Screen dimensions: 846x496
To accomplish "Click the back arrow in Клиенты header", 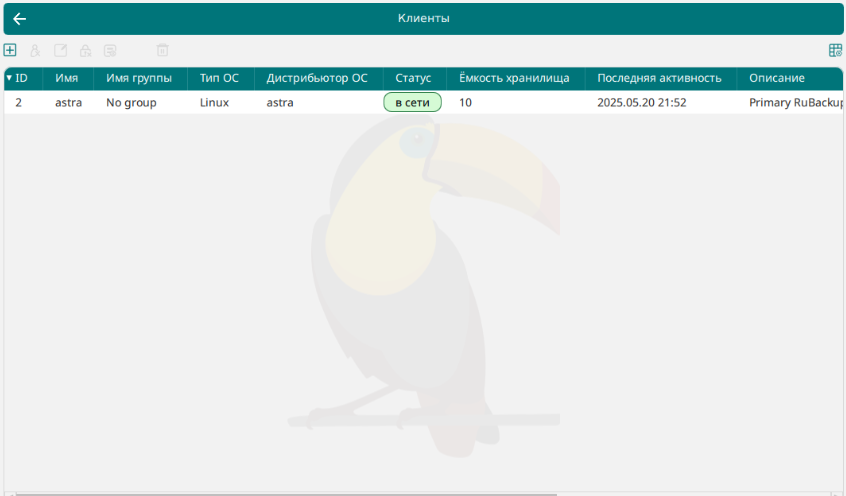I will 19,19.
